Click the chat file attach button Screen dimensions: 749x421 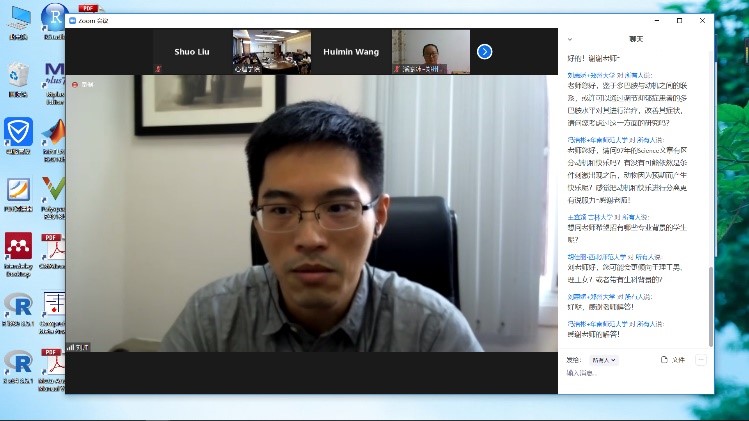pyautogui.click(x=673, y=359)
